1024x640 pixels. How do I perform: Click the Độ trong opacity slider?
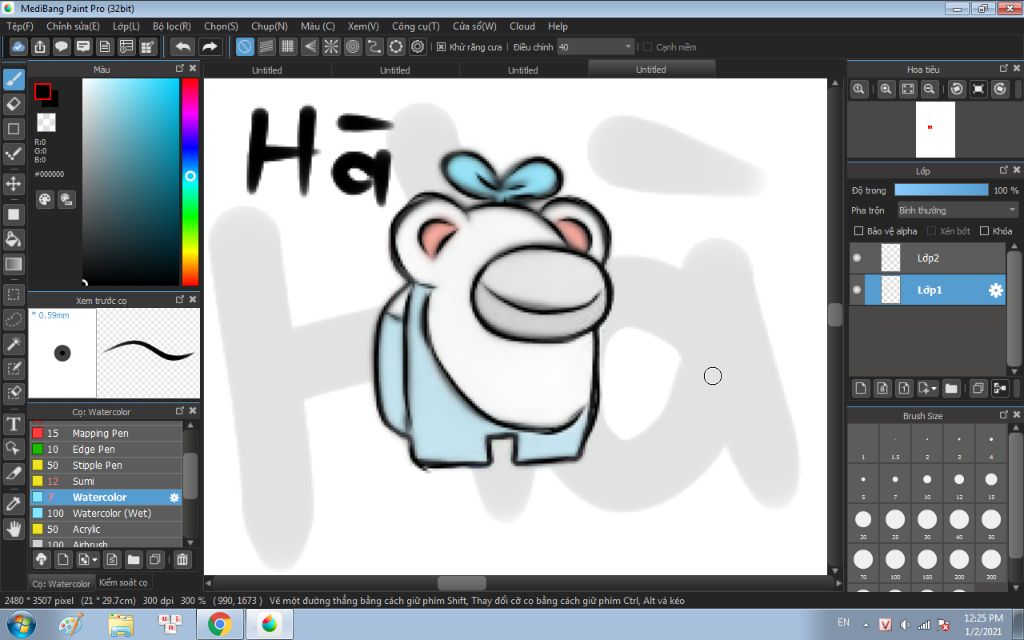click(x=941, y=190)
